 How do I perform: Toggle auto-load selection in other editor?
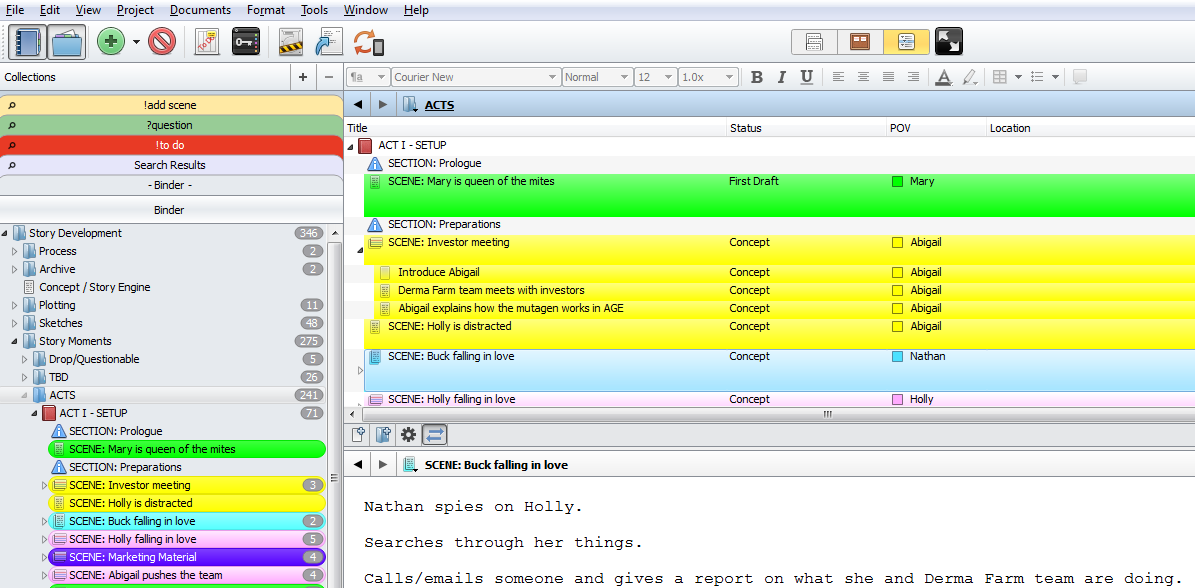point(434,435)
